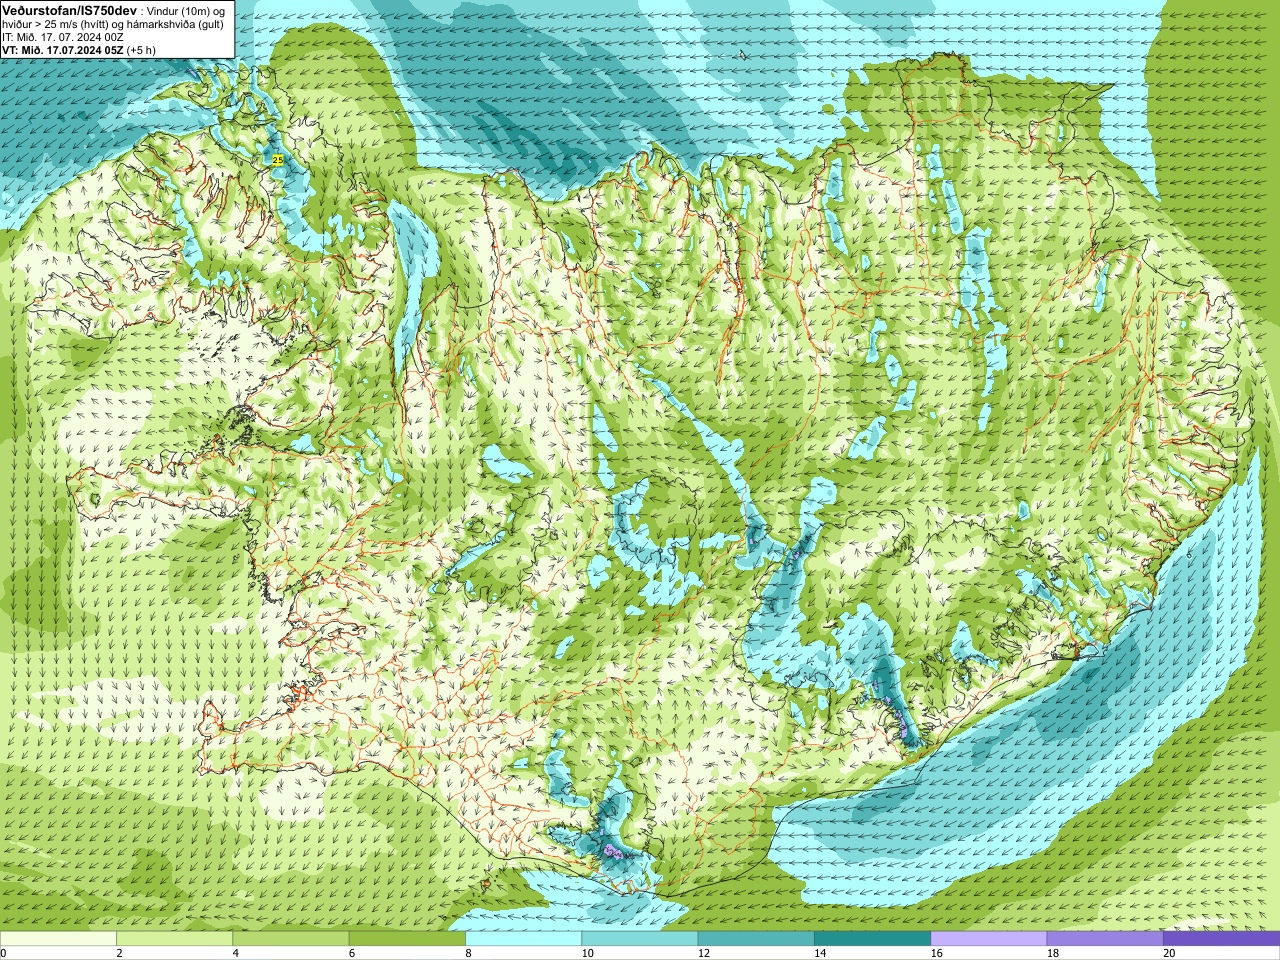Click the 4–6 green legend swatch
This screenshot has height=960, width=1280.
[x=291, y=939]
